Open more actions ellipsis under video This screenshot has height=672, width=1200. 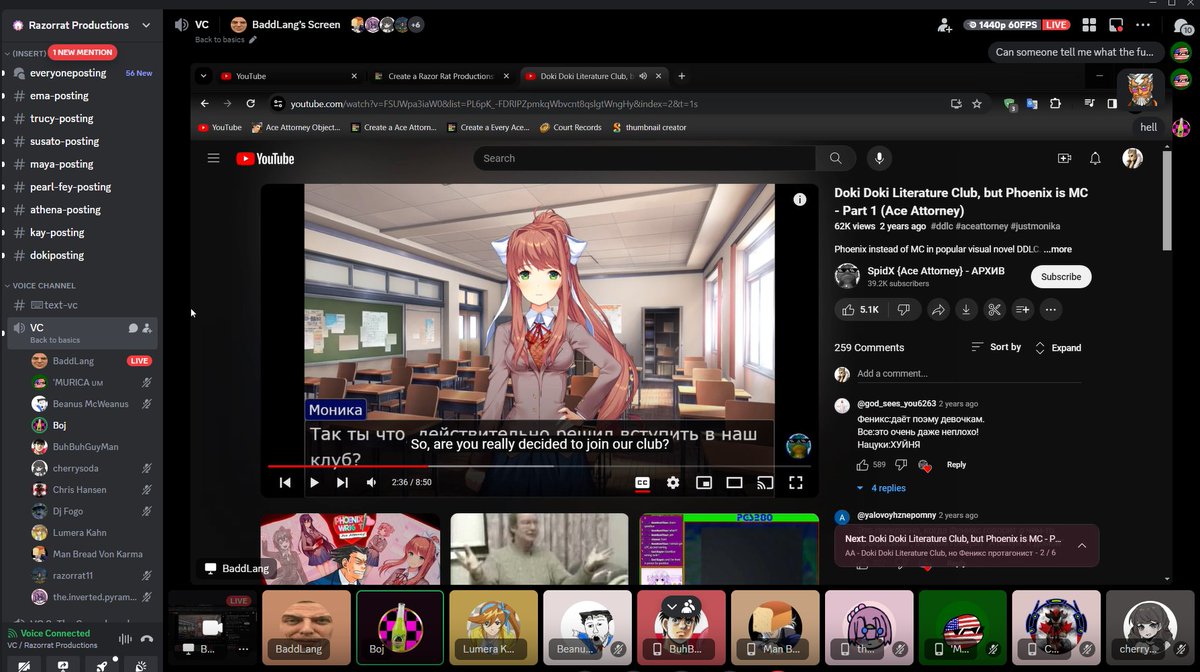(x=1051, y=310)
